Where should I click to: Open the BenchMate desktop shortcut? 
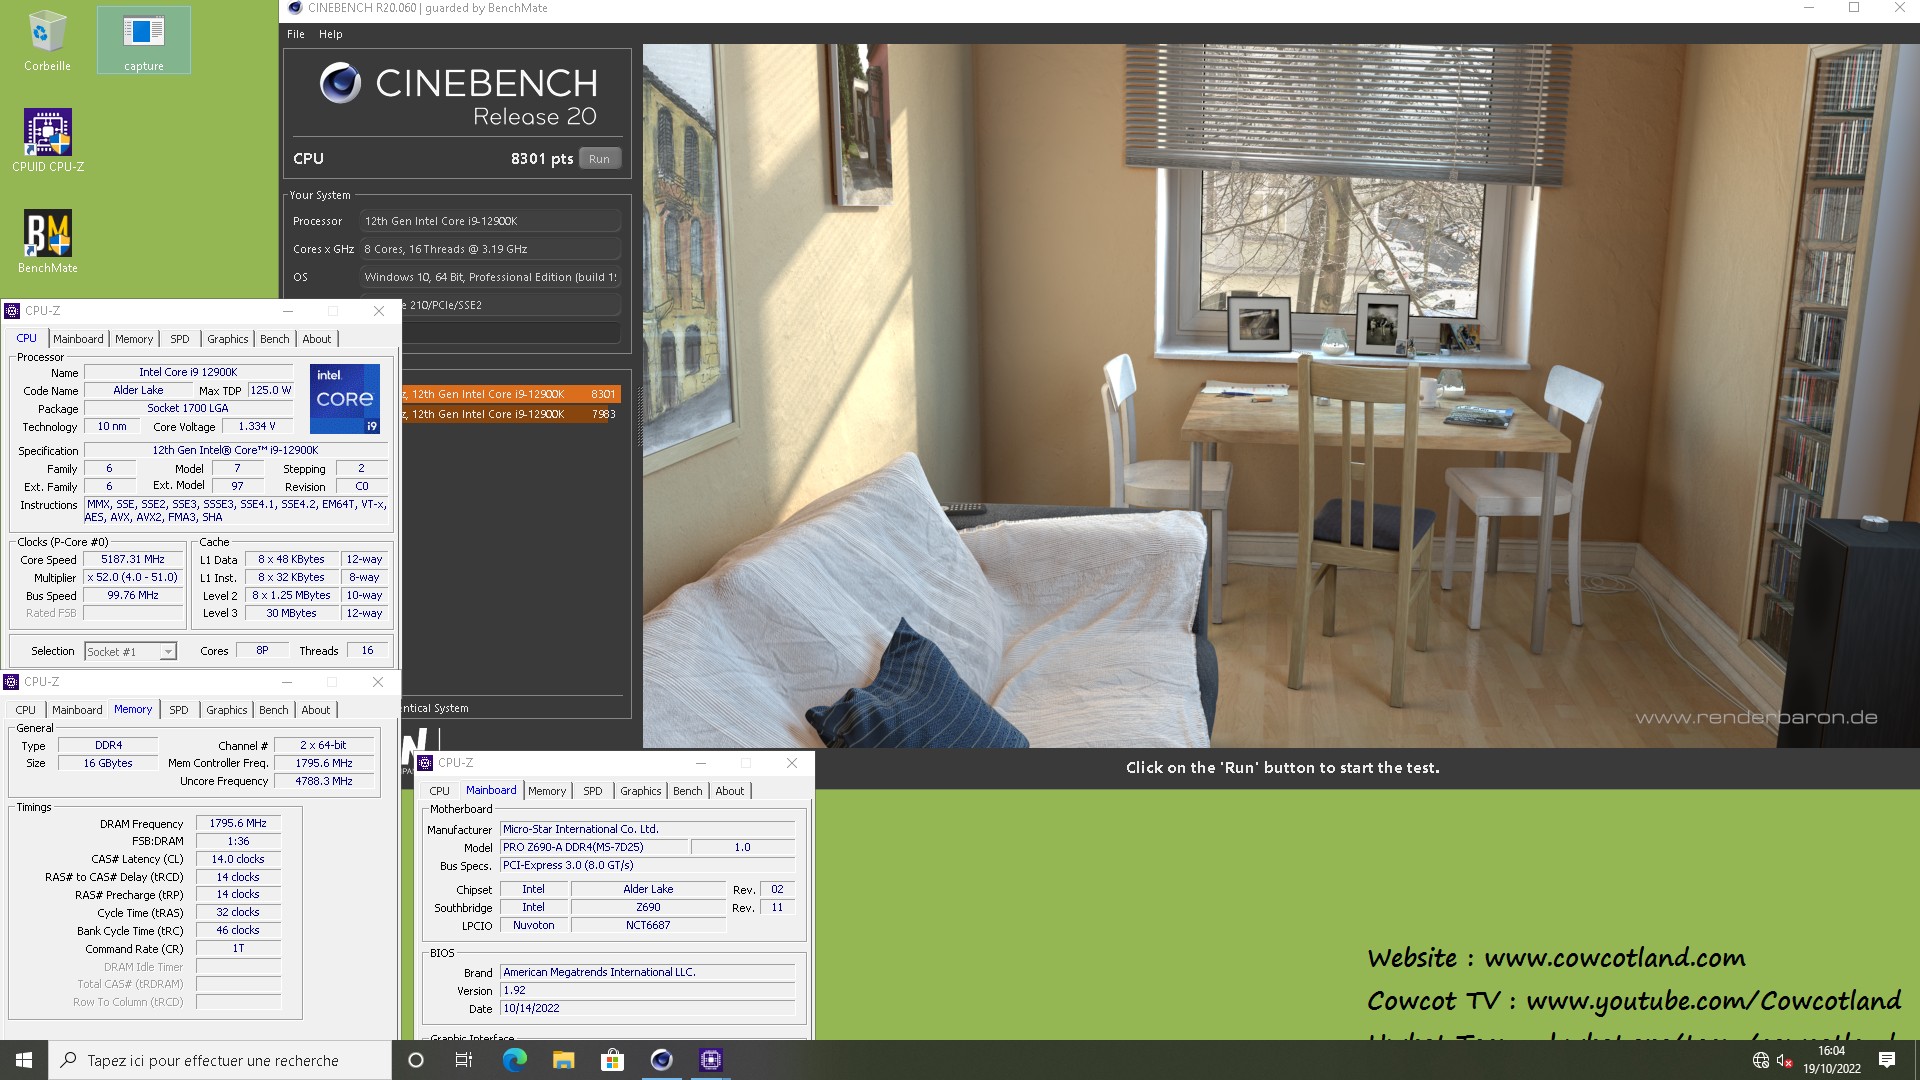click(47, 242)
